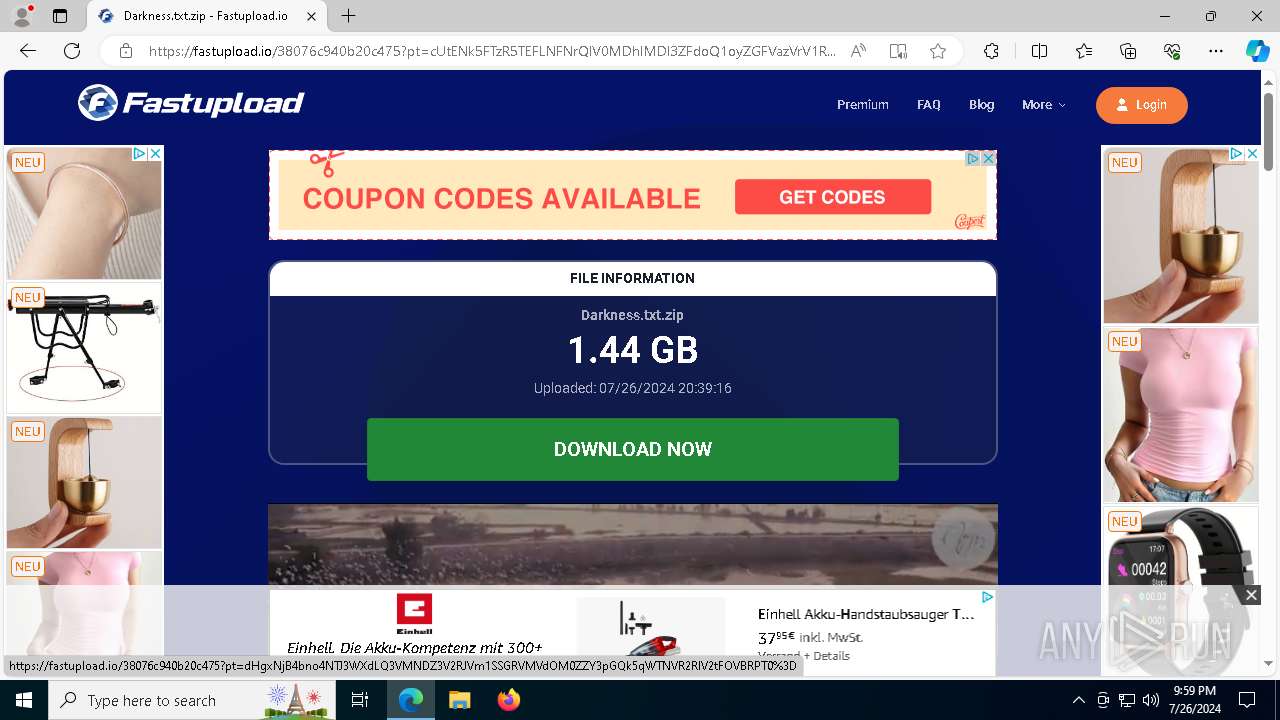1280x720 pixels.
Task: Open the Premium page link
Action: [863, 105]
